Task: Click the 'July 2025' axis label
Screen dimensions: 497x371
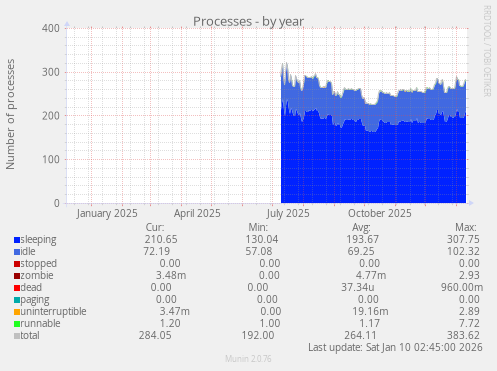Action: 288,213
